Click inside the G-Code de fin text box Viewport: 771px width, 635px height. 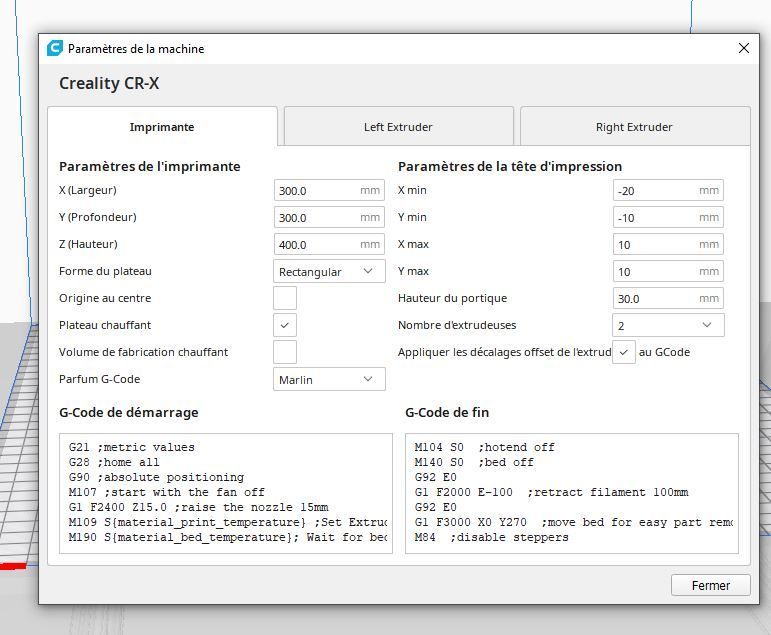(x=572, y=493)
